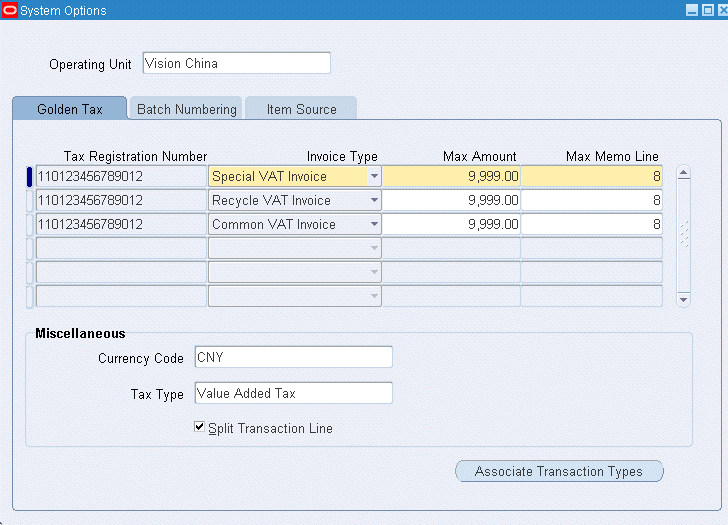This screenshot has width=728, height=525.
Task: Expand the Common VAT Invoice dropdown
Action: coord(374,224)
